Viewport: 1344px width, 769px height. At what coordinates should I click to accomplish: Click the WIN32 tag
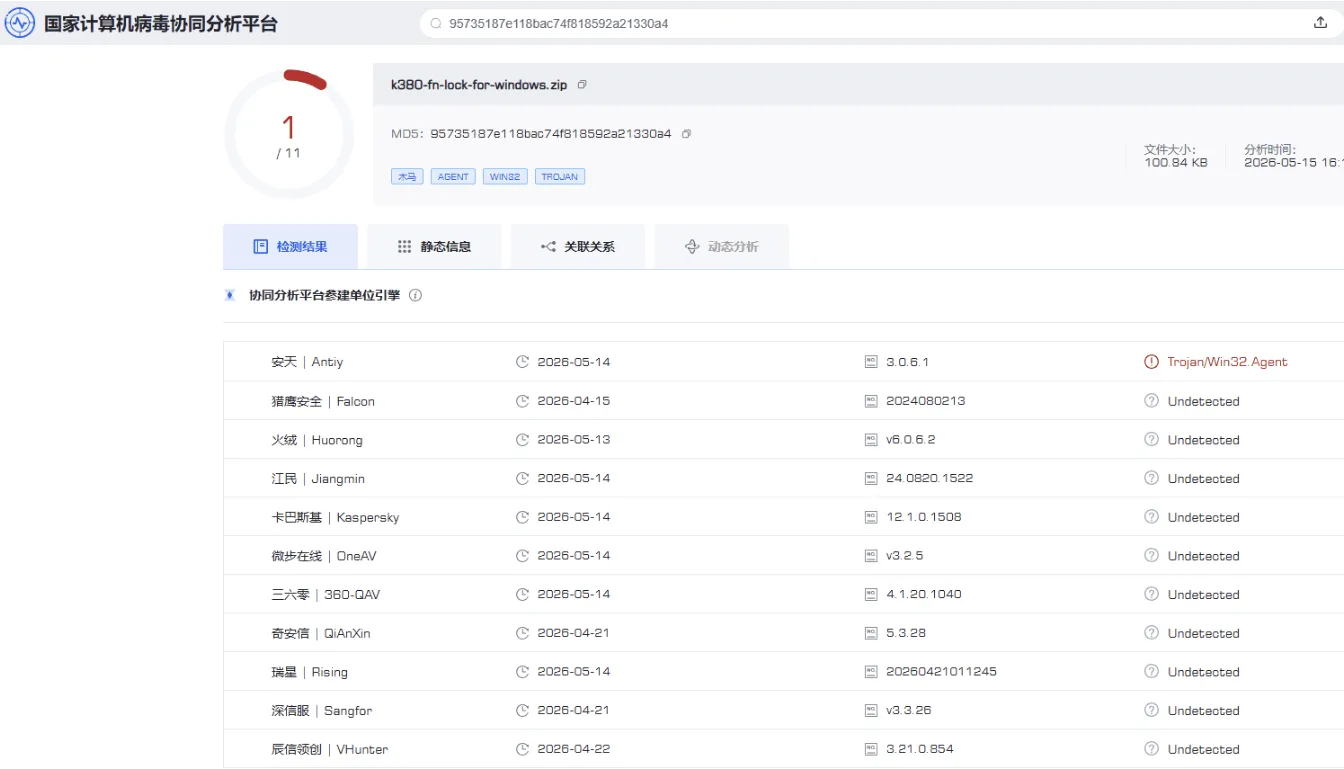click(505, 176)
